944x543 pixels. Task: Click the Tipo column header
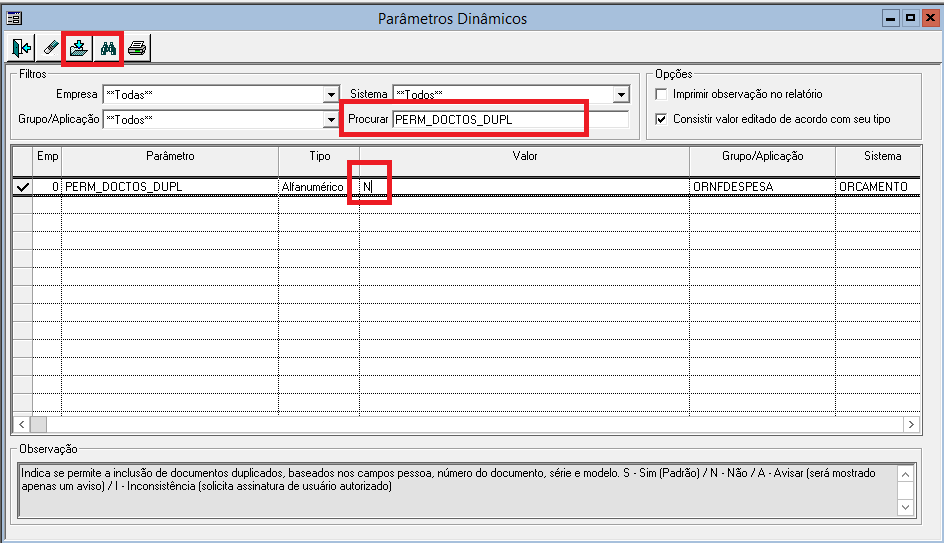click(319, 156)
